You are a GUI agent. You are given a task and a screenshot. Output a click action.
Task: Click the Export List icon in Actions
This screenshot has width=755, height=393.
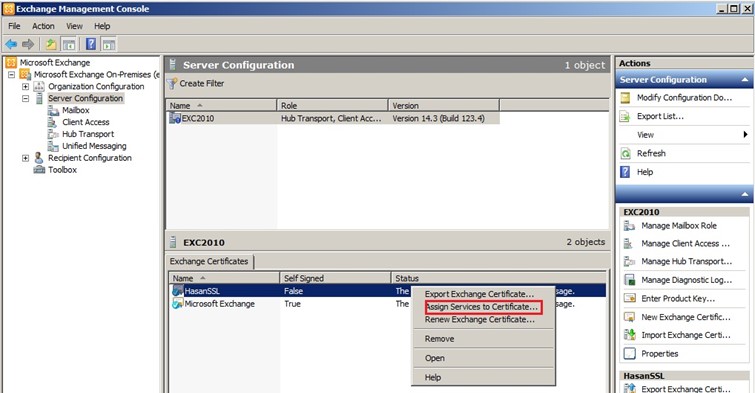coord(625,117)
